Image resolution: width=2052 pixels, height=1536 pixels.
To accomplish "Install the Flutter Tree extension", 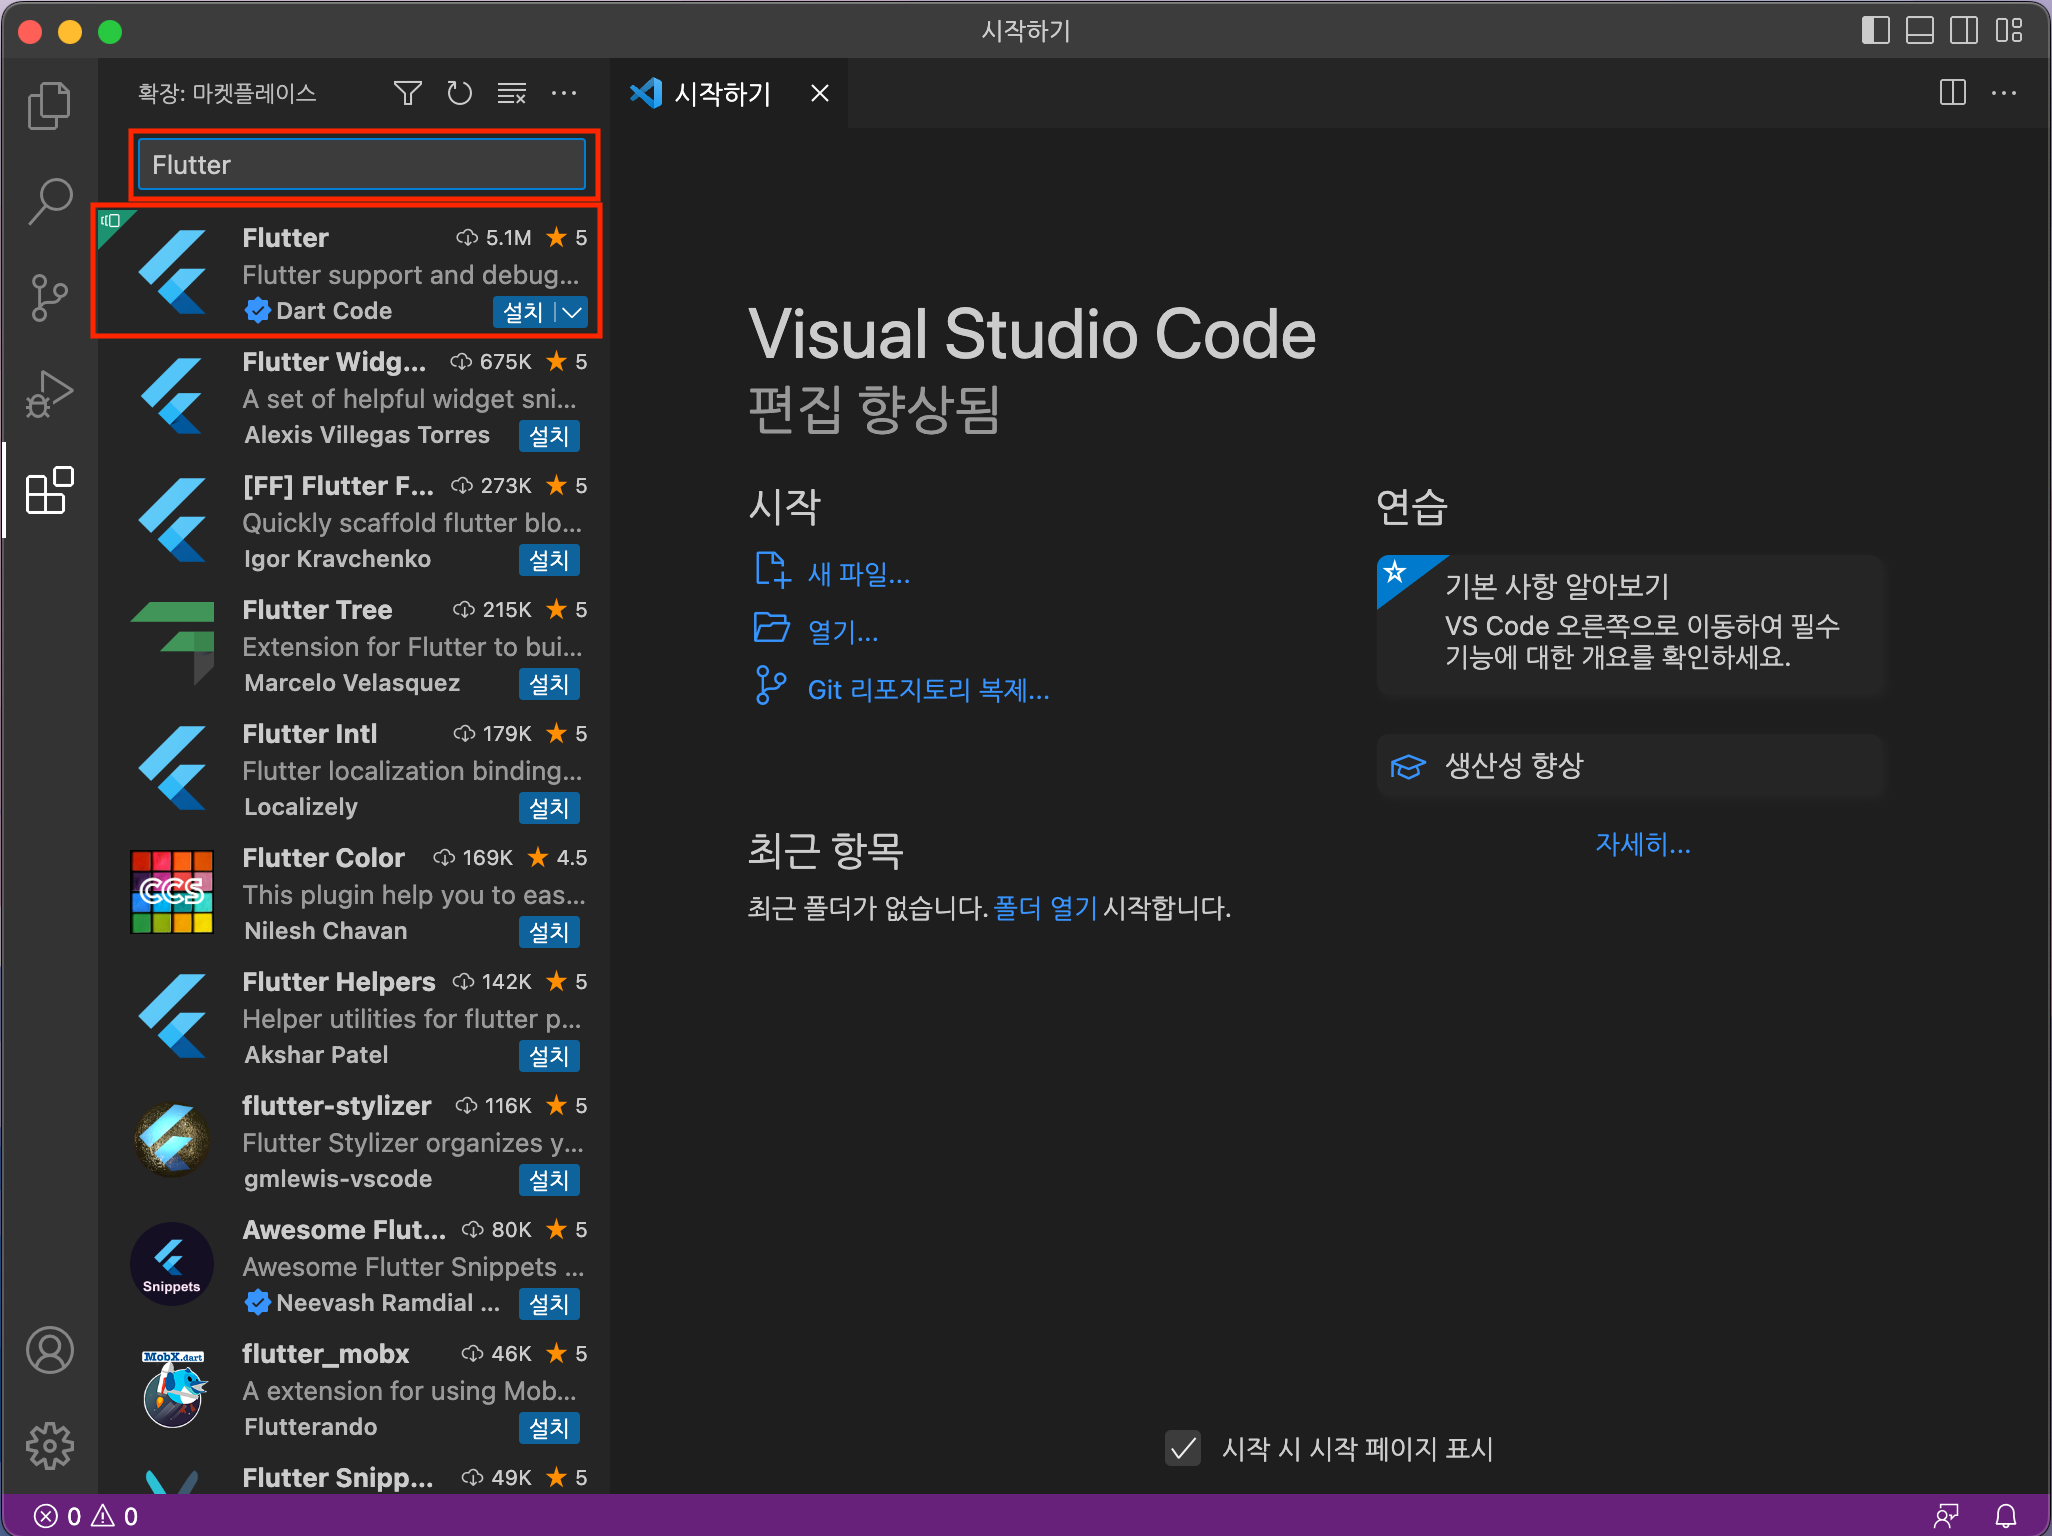I will [x=549, y=684].
